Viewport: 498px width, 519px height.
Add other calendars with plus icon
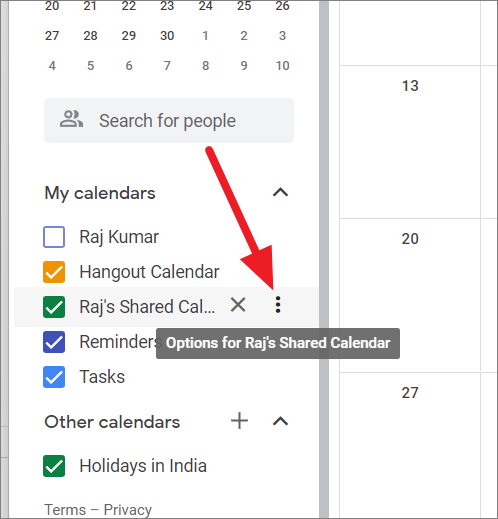pyautogui.click(x=239, y=421)
